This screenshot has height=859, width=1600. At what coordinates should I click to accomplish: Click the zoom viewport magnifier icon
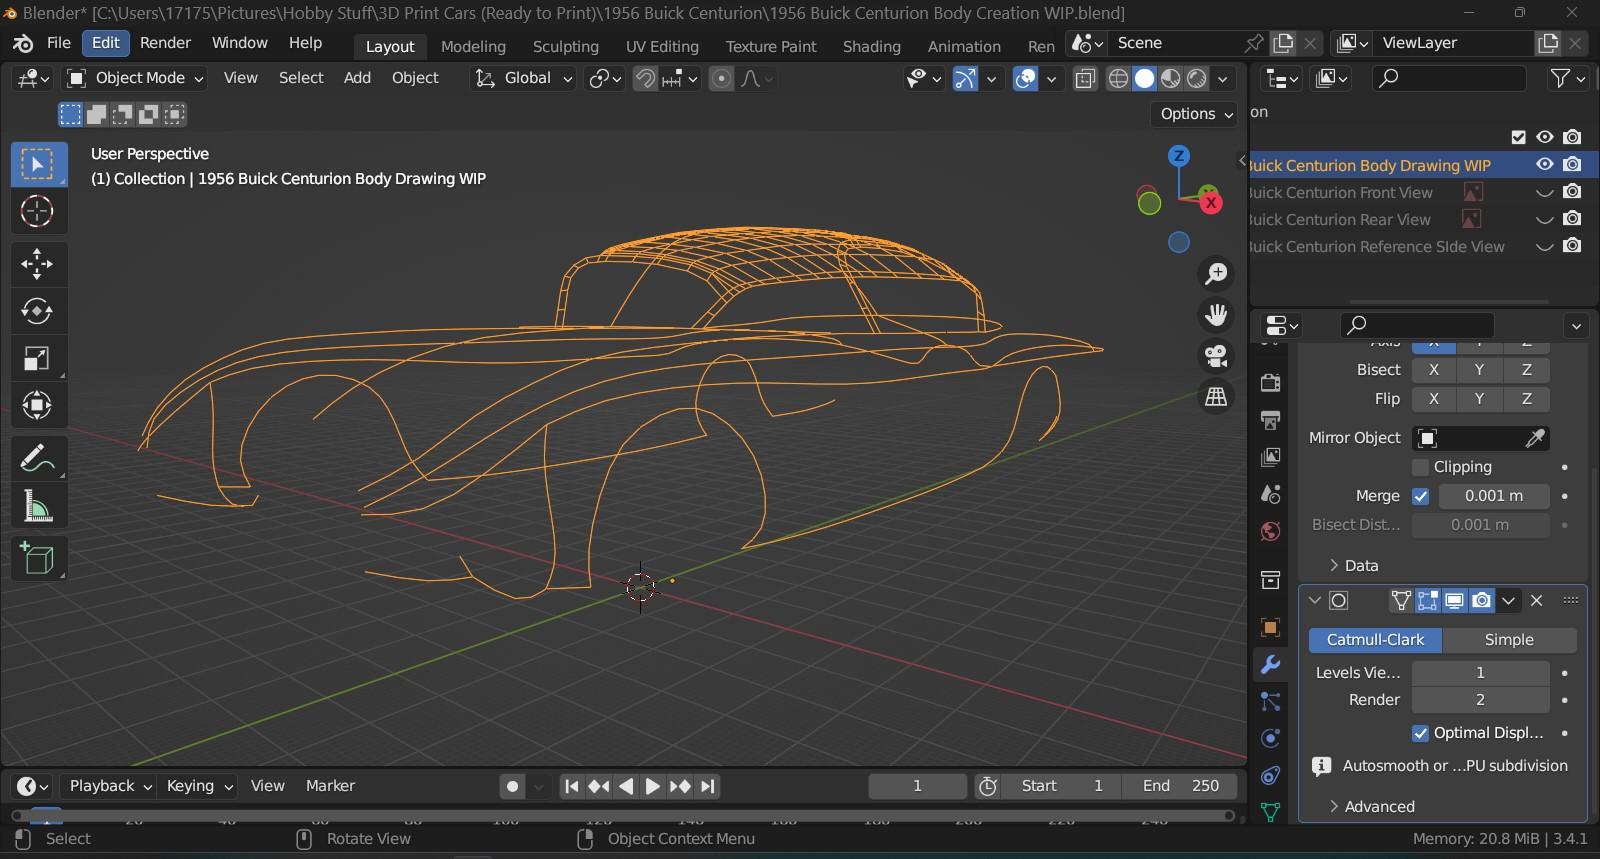(x=1216, y=274)
